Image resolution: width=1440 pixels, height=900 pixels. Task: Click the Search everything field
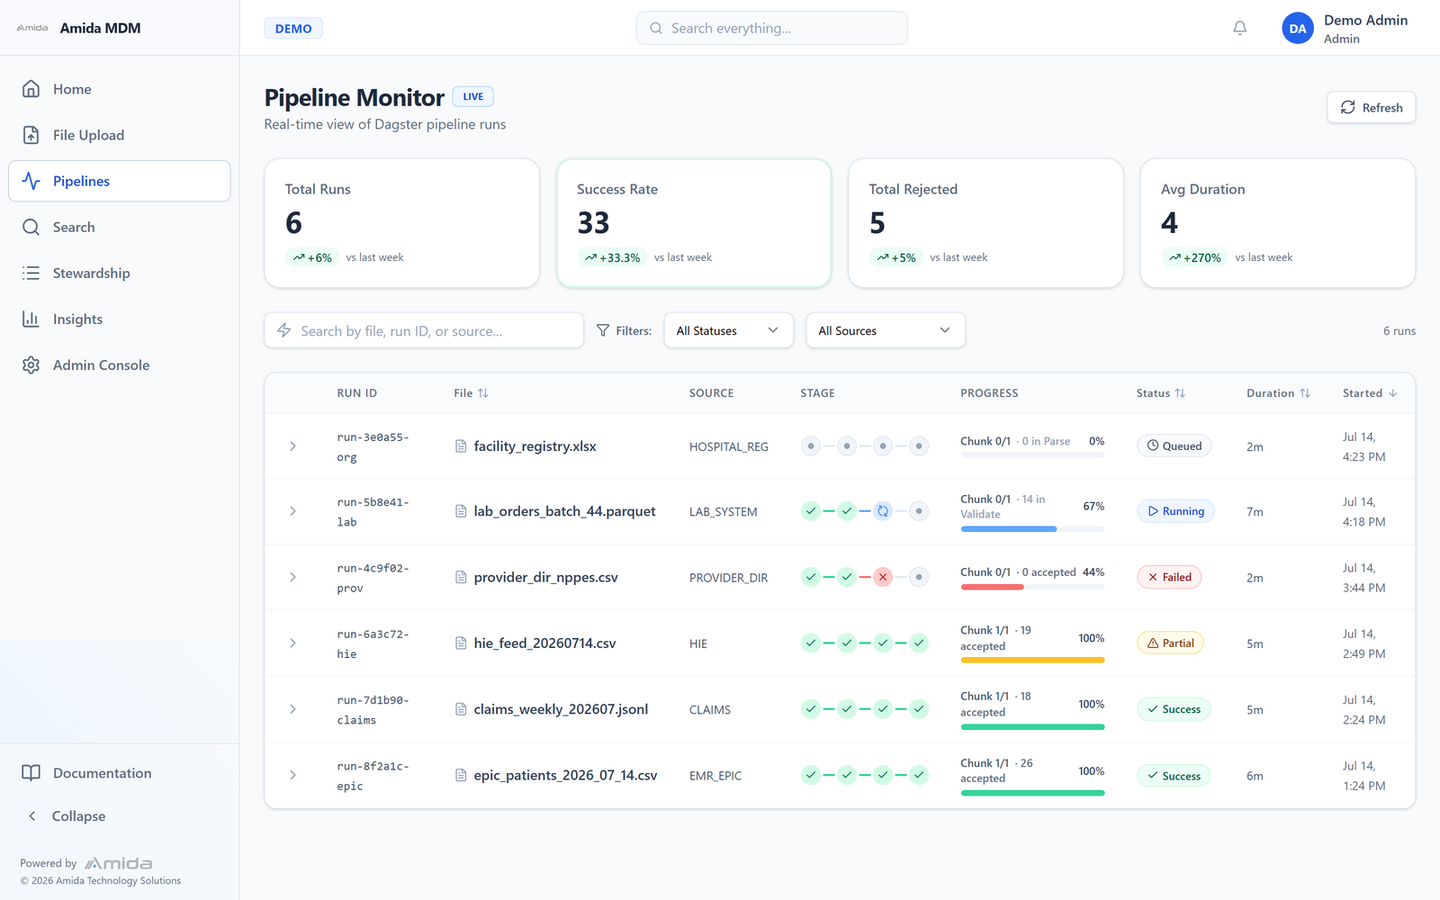tap(772, 28)
